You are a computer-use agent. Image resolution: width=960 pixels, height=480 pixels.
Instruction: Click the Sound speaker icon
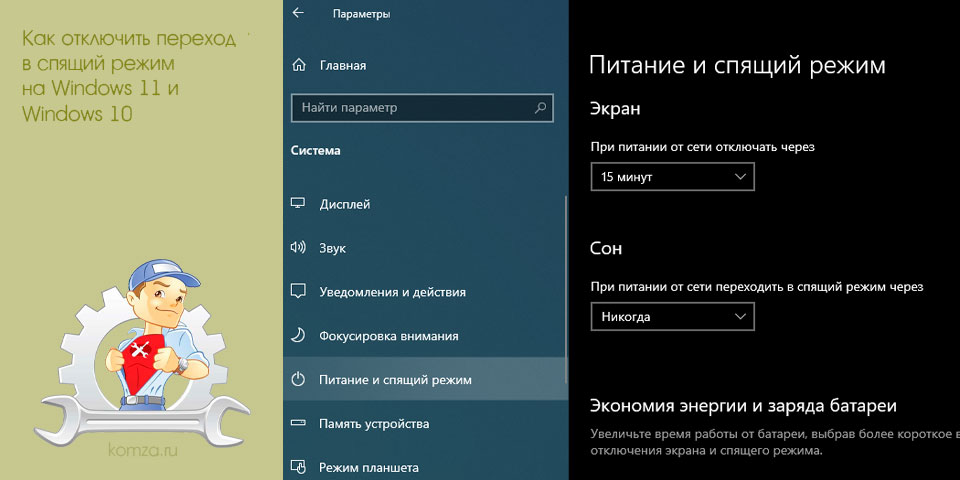coord(298,248)
